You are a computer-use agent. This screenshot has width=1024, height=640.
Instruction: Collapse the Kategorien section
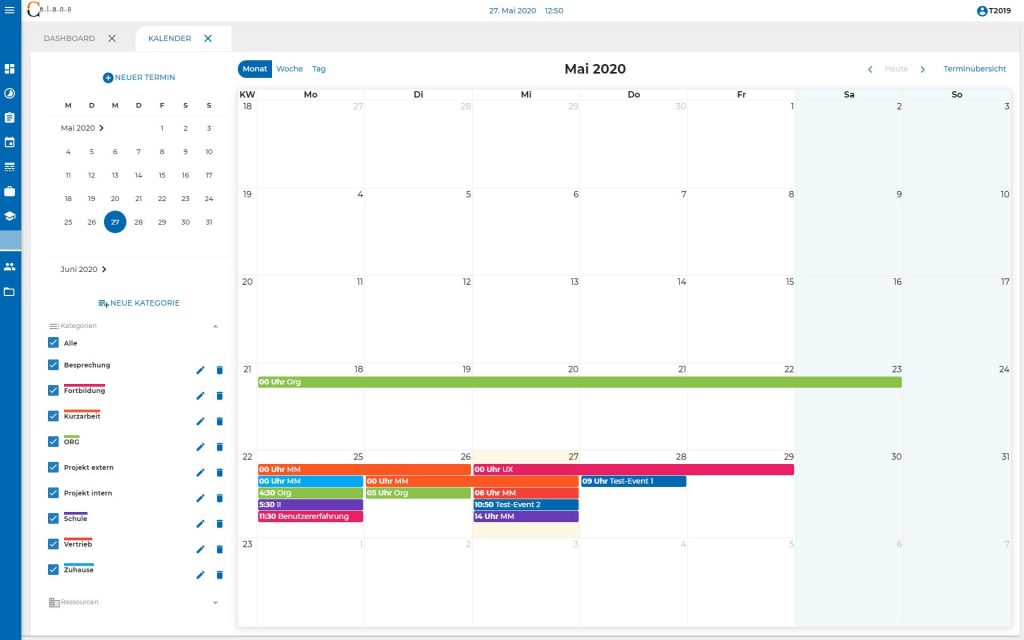(215, 326)
